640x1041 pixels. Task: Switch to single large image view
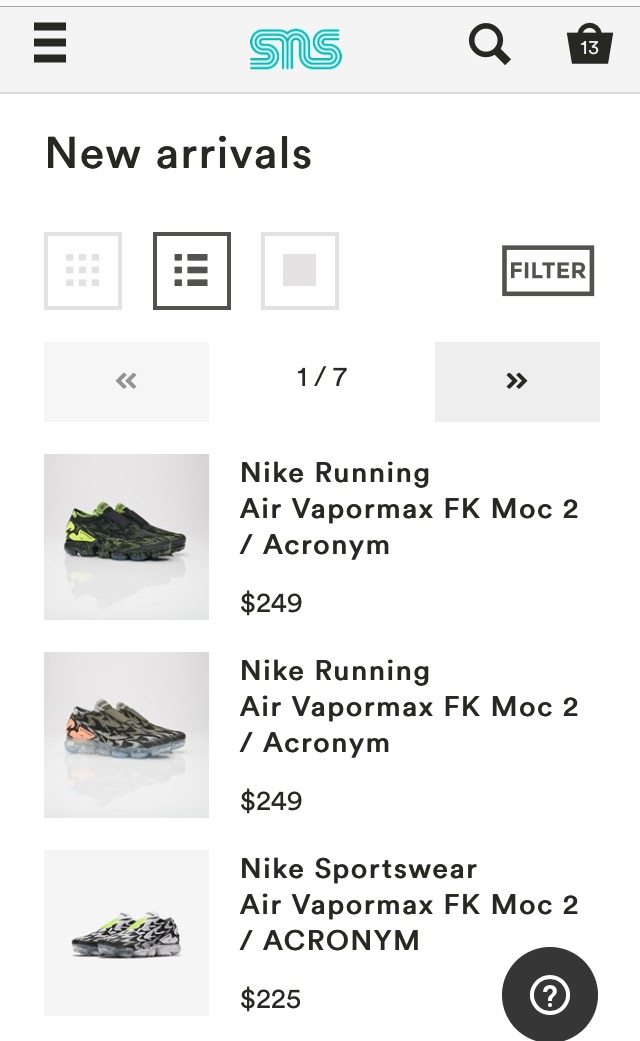[299, 270]
